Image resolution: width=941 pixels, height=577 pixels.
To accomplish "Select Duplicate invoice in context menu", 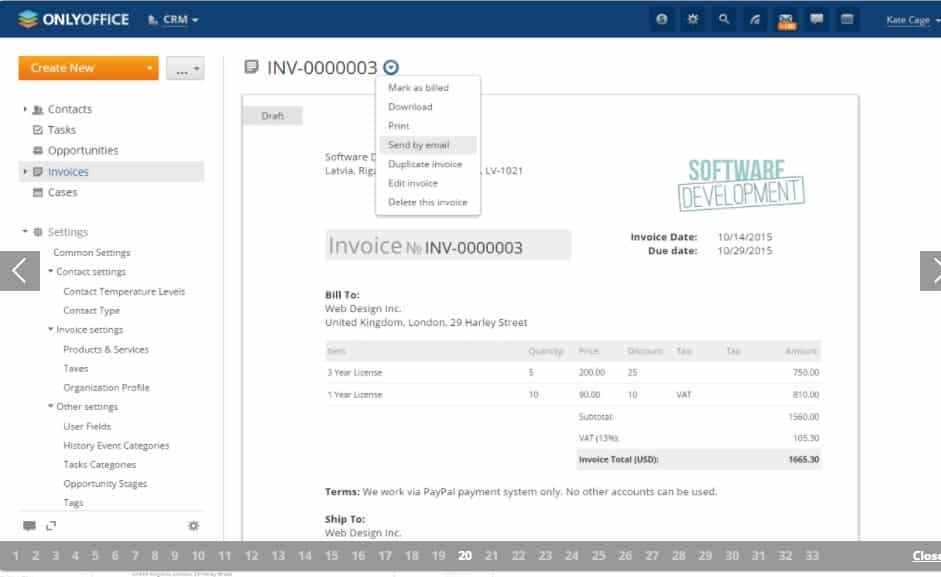I will (425, 164).
